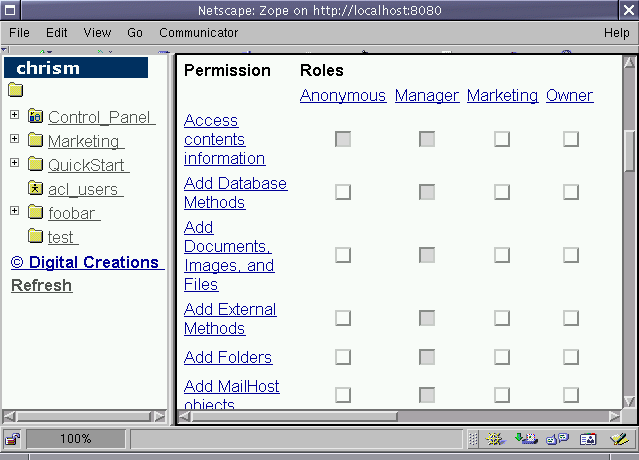Click the component bar drag handle
This screenshot has height=460, width=639.
pos(473,439)
